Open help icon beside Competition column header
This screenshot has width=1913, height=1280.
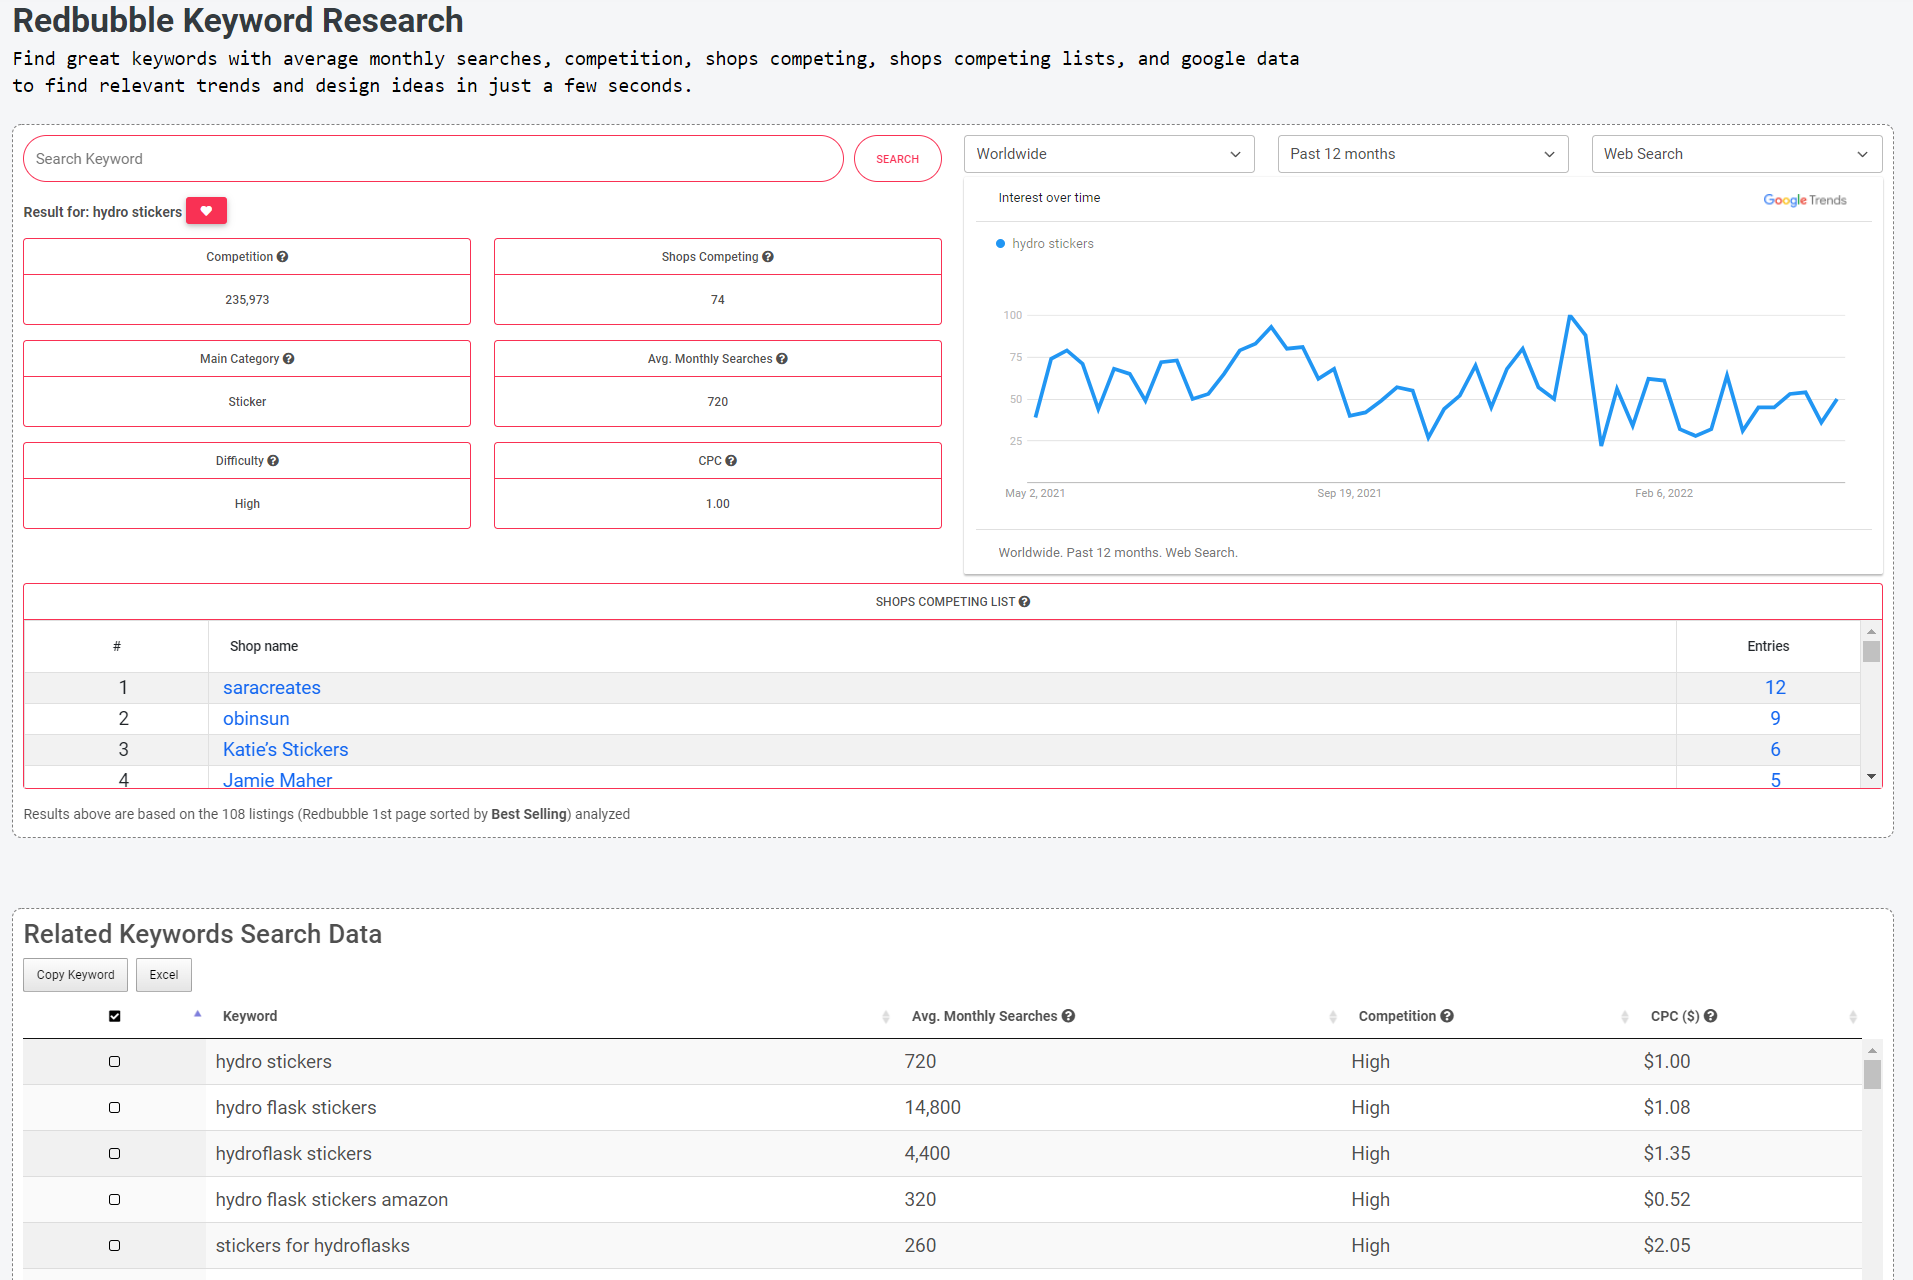pyautogui.click(x=1447, y=1016)
